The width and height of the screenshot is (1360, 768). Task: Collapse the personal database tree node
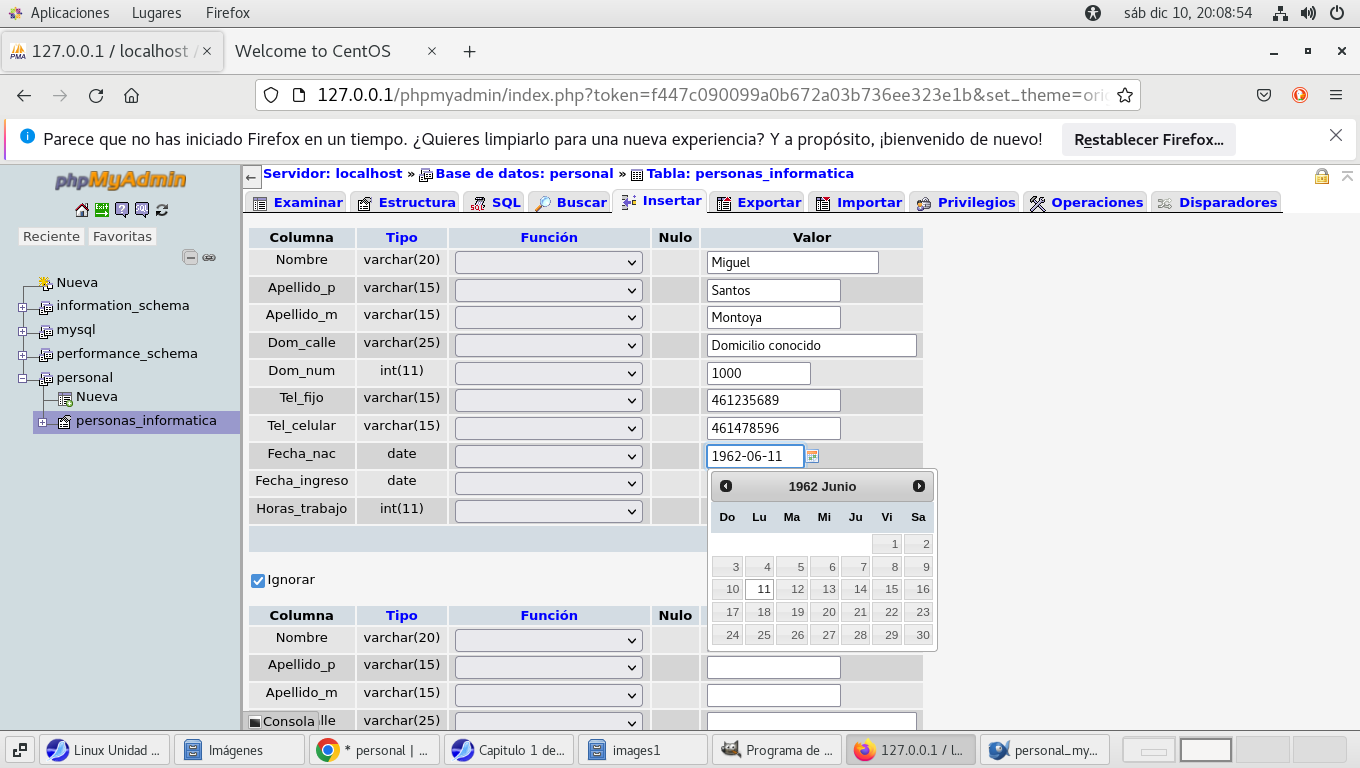[x=22, y=378]
